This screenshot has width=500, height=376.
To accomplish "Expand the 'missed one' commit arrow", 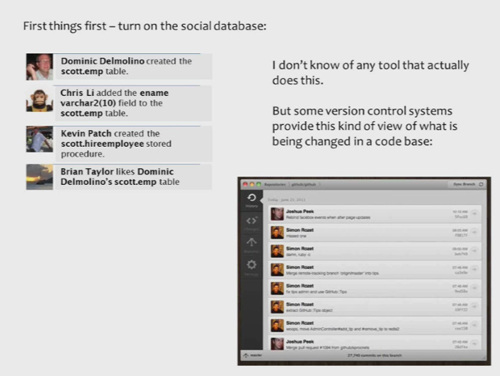I will [x=474, y=232].
